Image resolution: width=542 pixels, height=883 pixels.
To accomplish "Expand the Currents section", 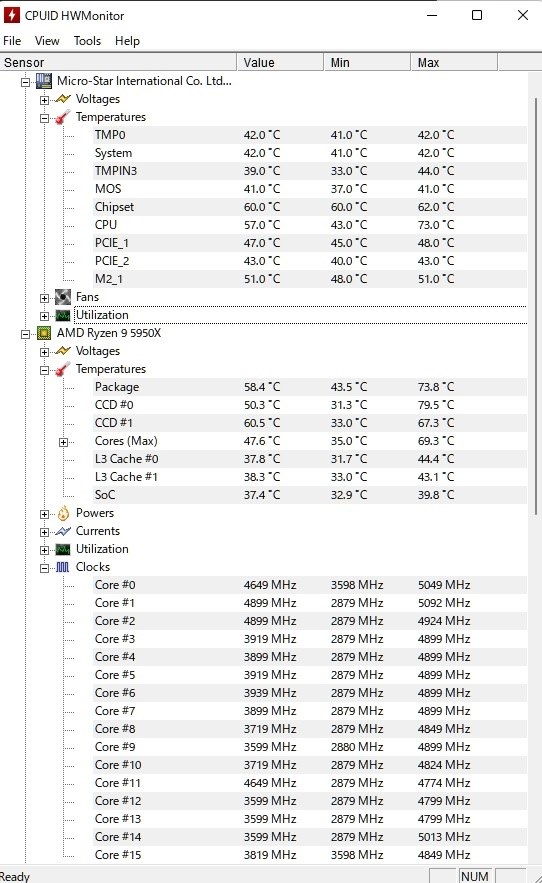I will tap(44, 532).
